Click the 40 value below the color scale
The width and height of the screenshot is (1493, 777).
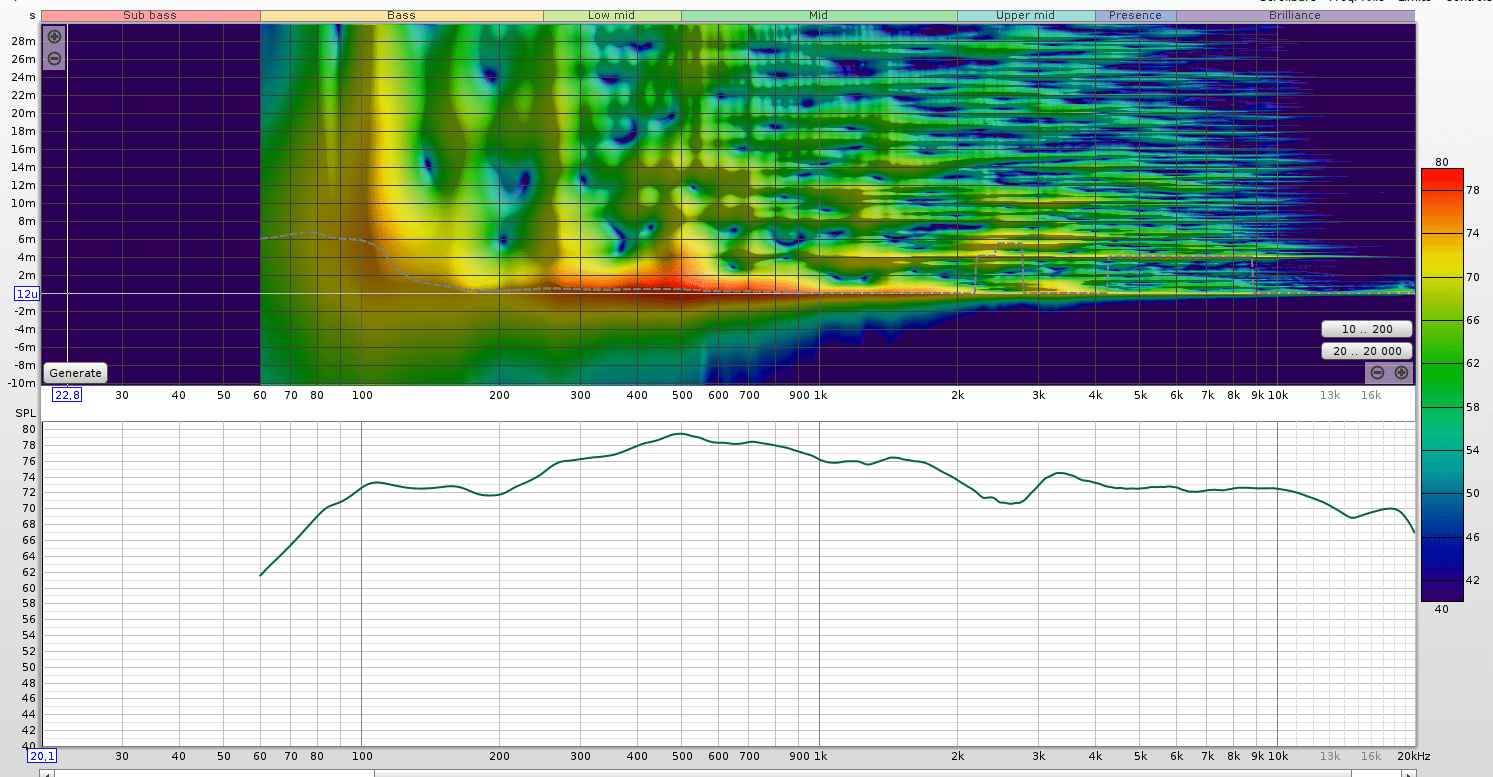pyautogui.click(x=1441, y=609)
